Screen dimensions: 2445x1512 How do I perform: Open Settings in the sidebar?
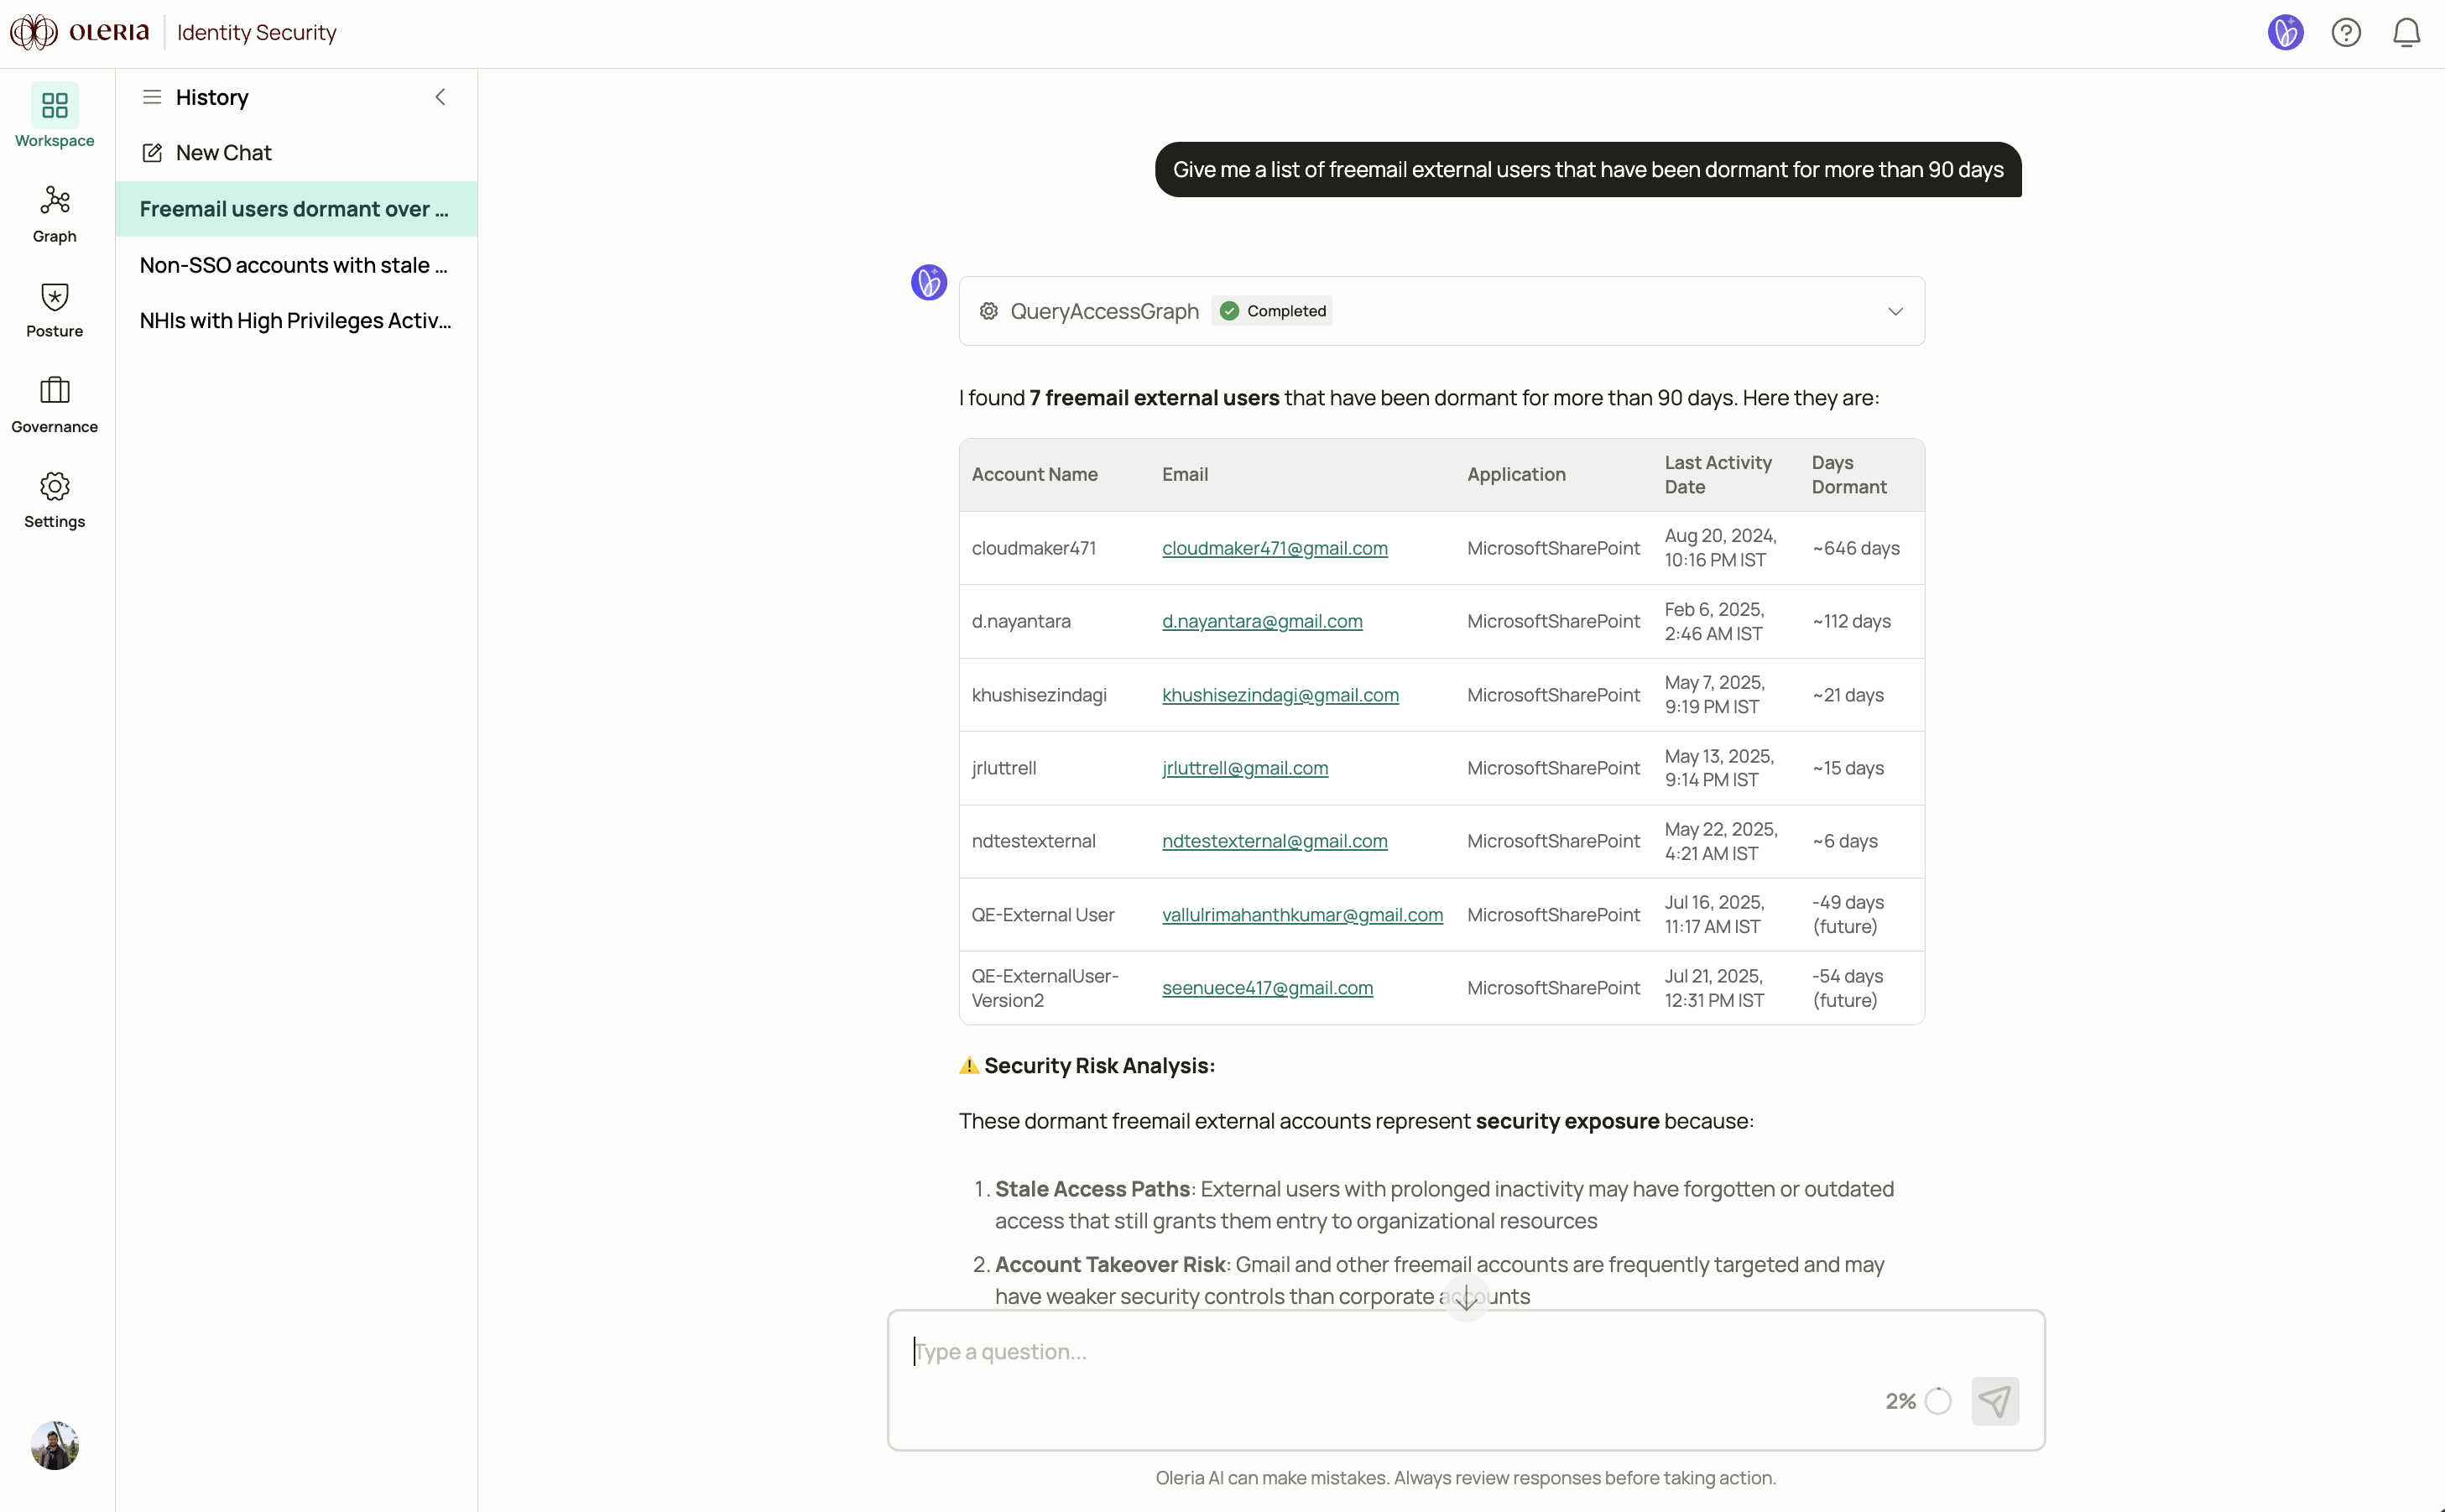(x=54, y=500)
